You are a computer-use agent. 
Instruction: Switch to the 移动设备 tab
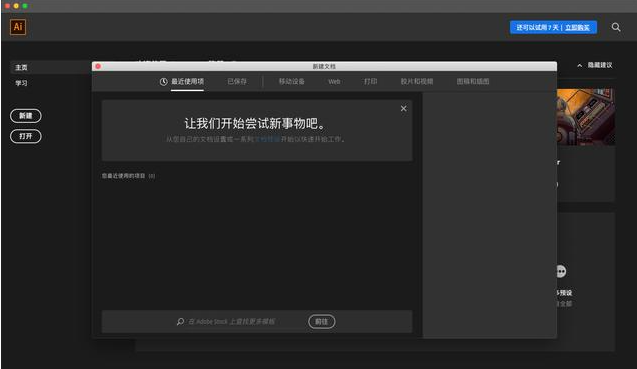[x=291, y=82]
